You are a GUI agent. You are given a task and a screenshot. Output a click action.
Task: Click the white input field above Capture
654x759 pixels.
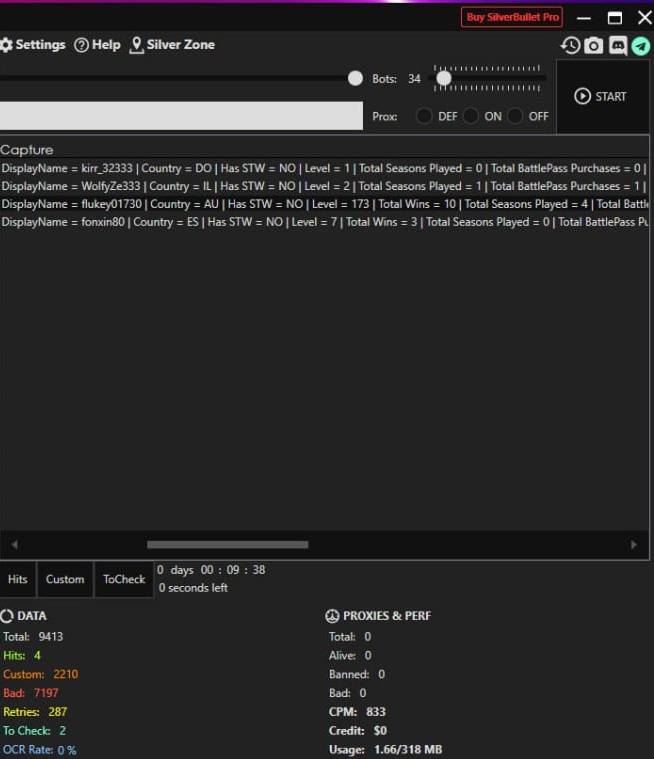coord(181,116)
